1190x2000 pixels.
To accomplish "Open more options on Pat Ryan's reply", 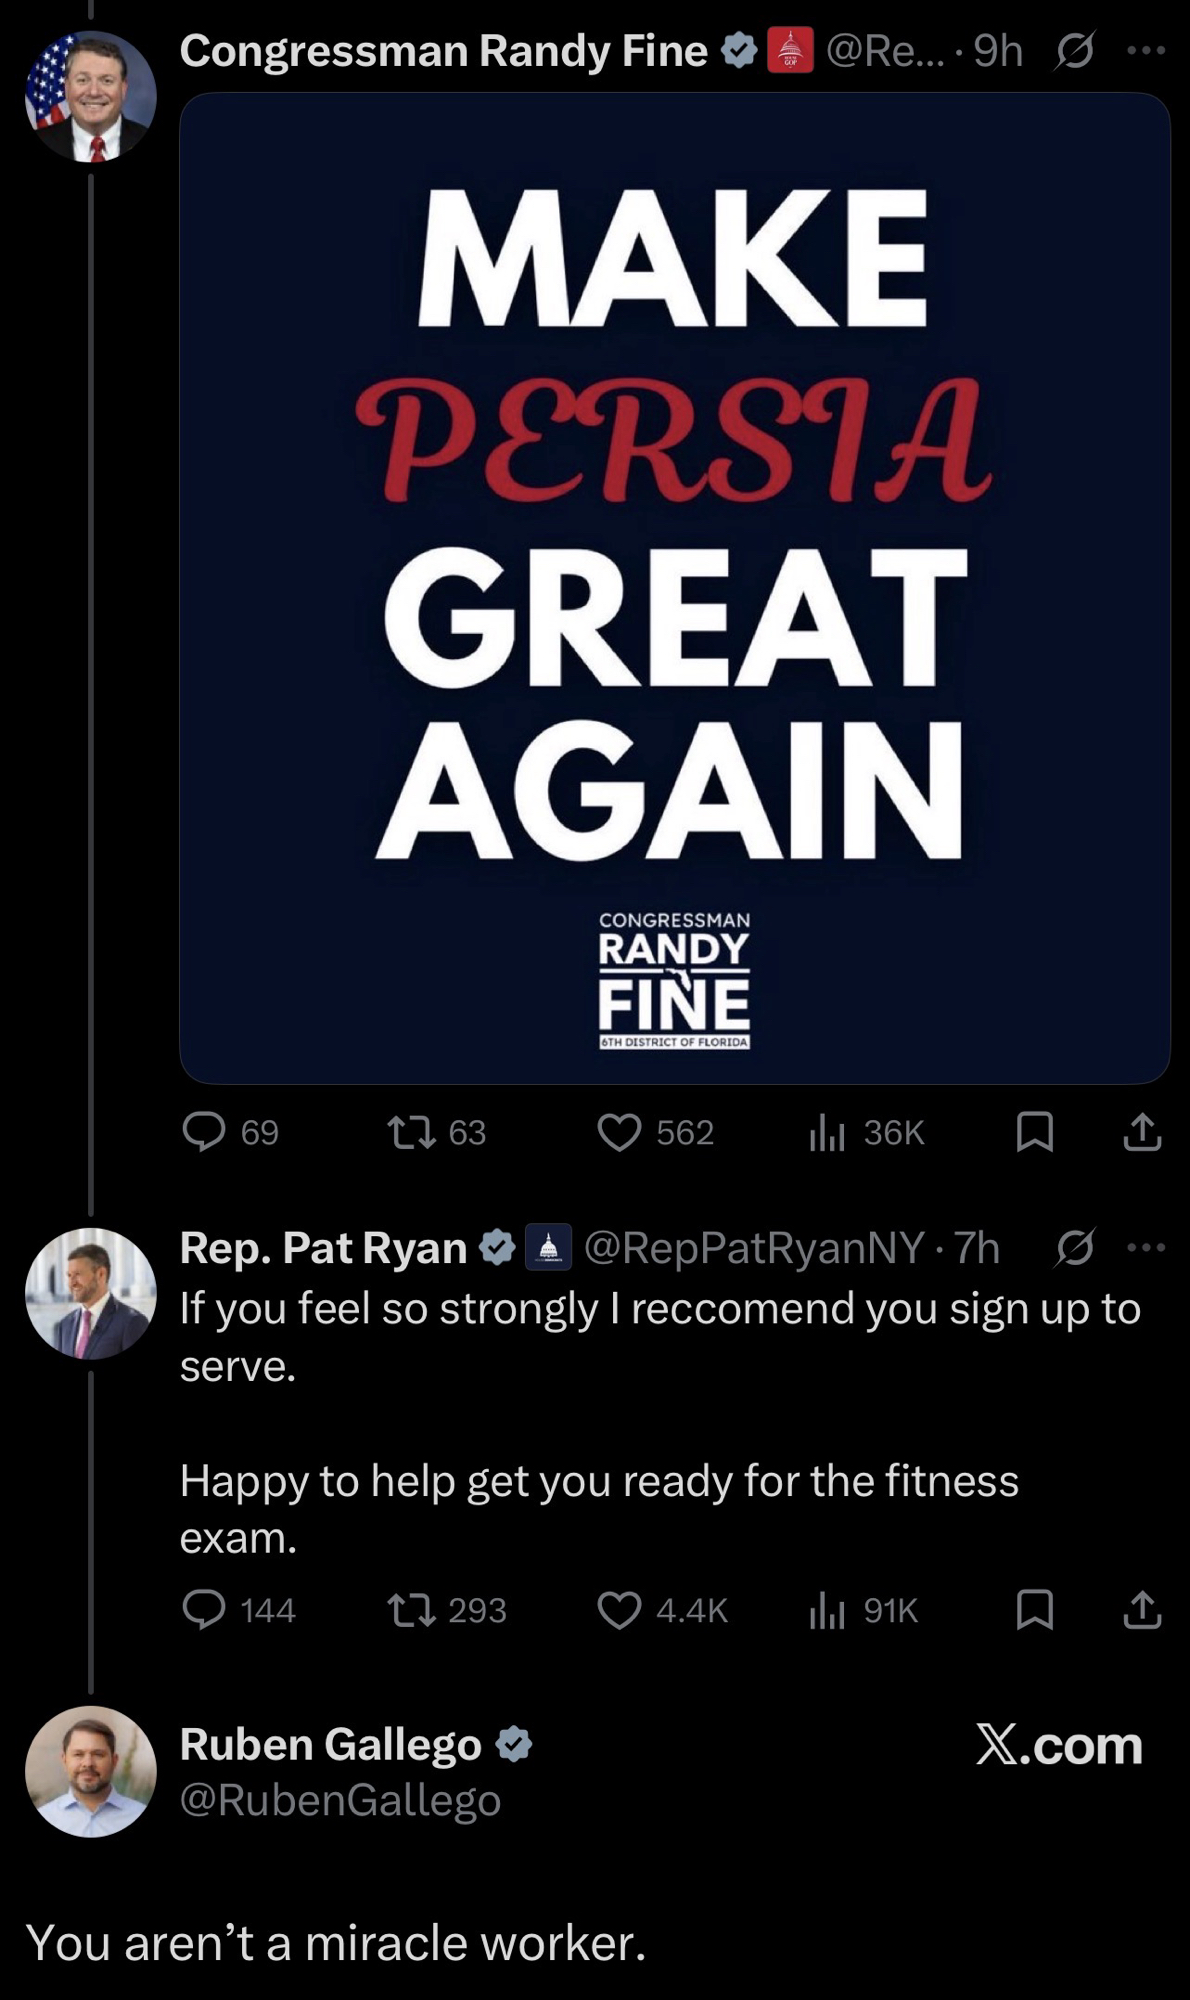I will pos(1146,1247).
